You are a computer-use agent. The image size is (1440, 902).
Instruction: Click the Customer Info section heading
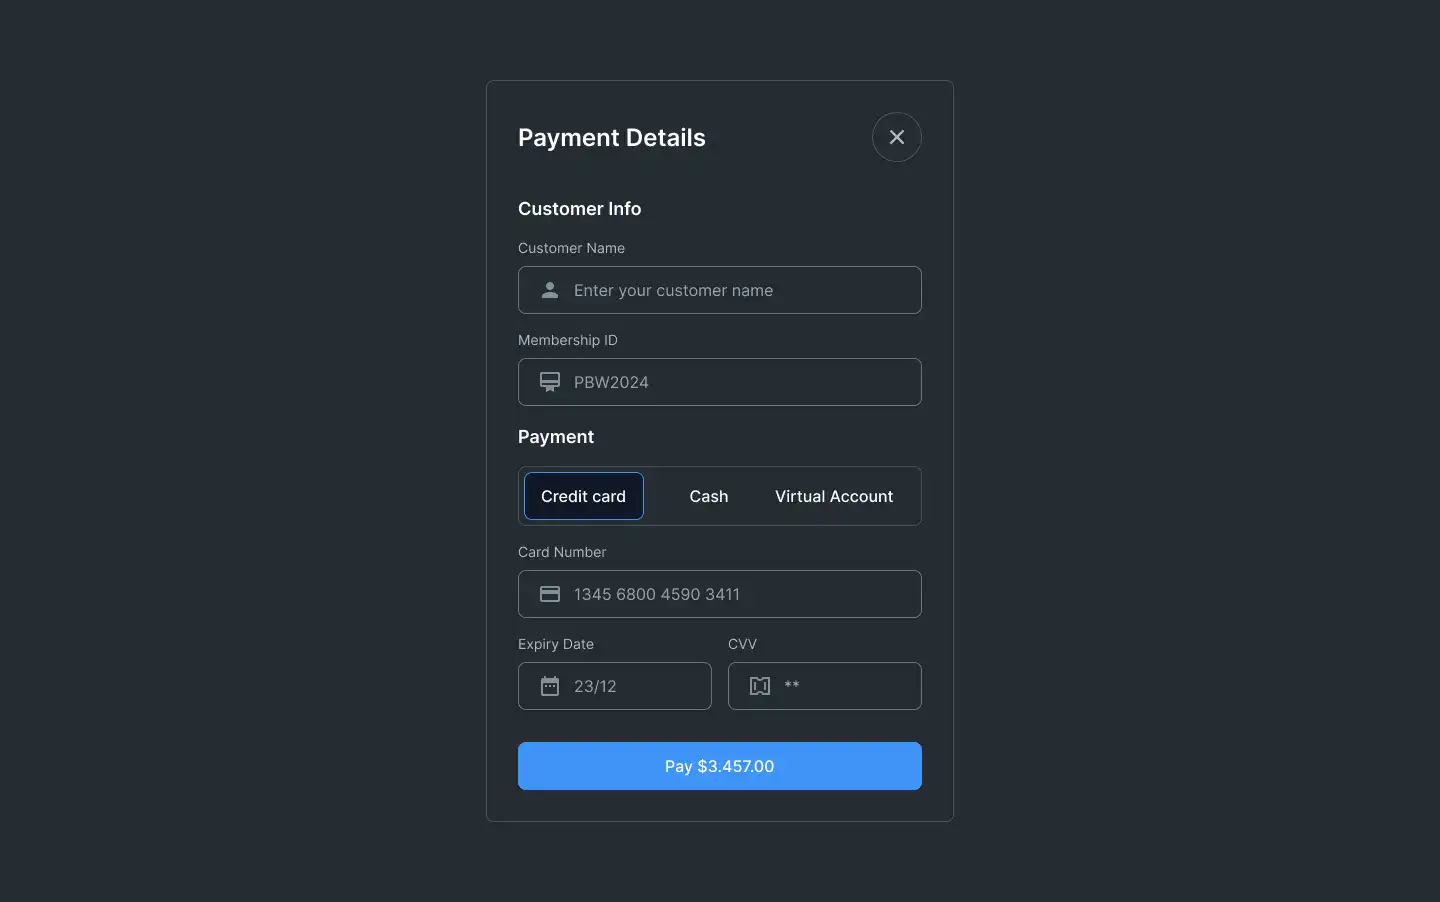580,209
